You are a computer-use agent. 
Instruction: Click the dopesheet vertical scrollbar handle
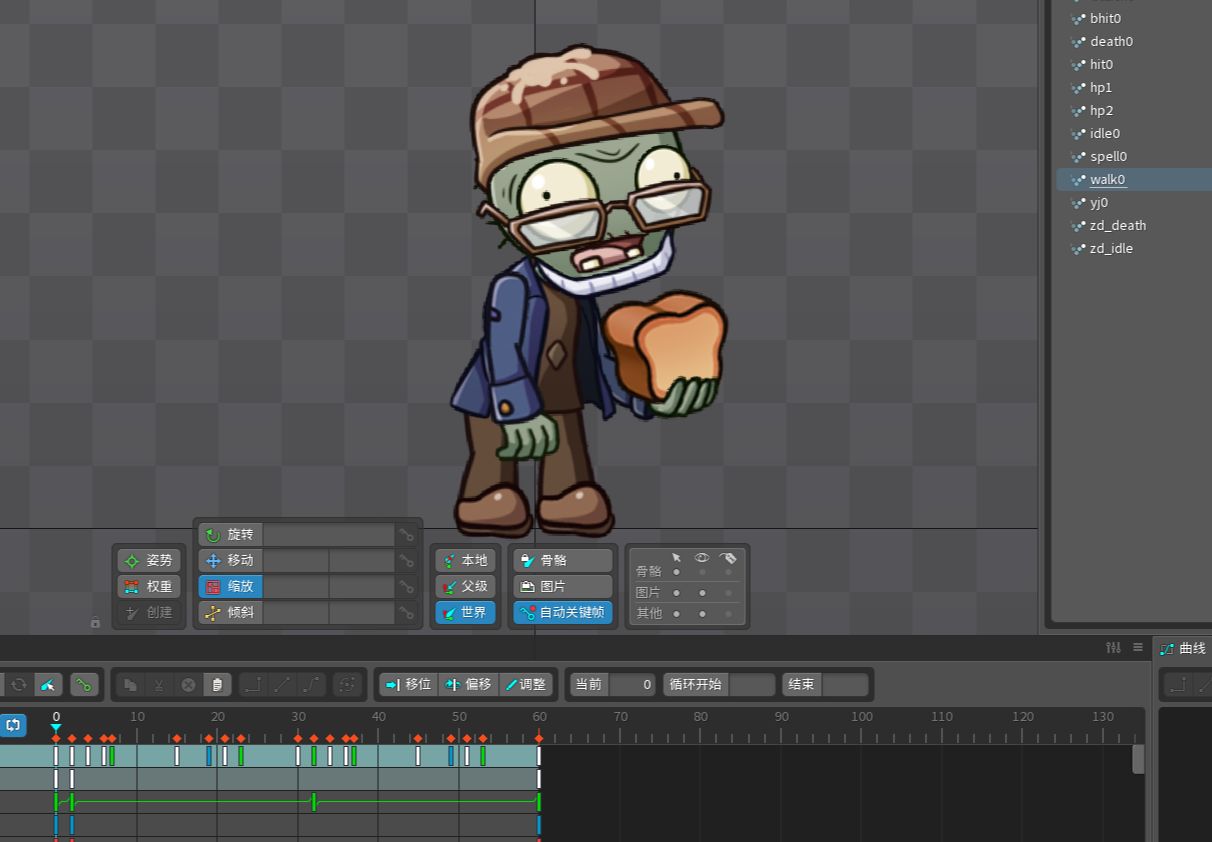click(1138, 759)
